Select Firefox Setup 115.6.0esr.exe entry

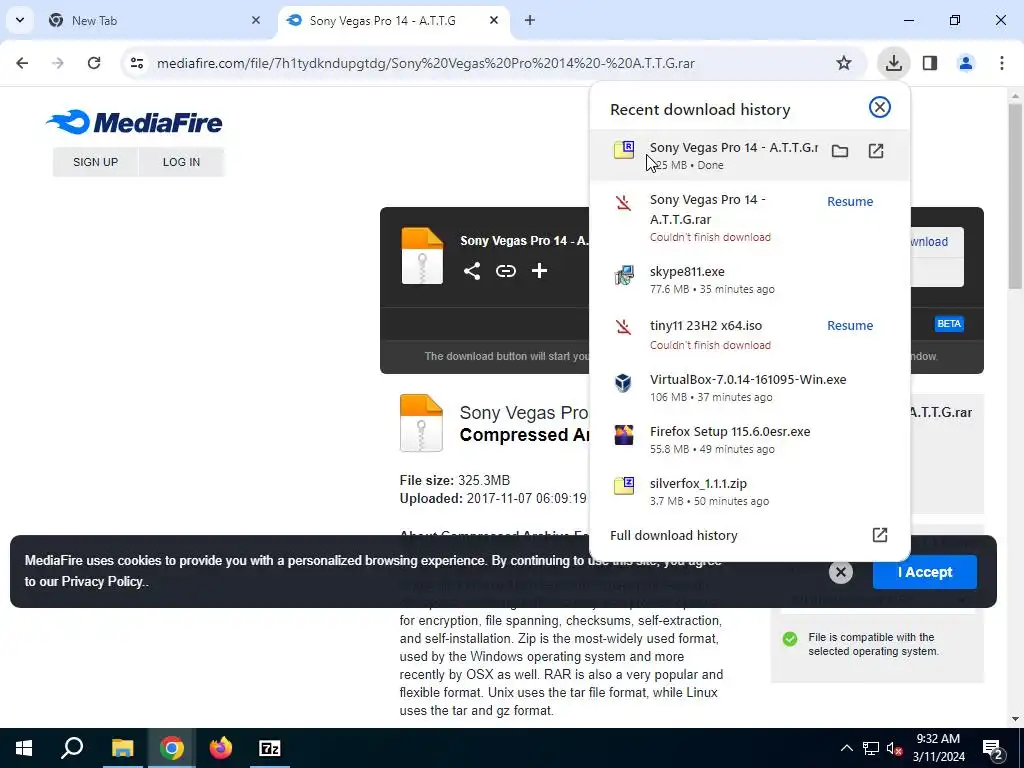click(x=749, y=440)
